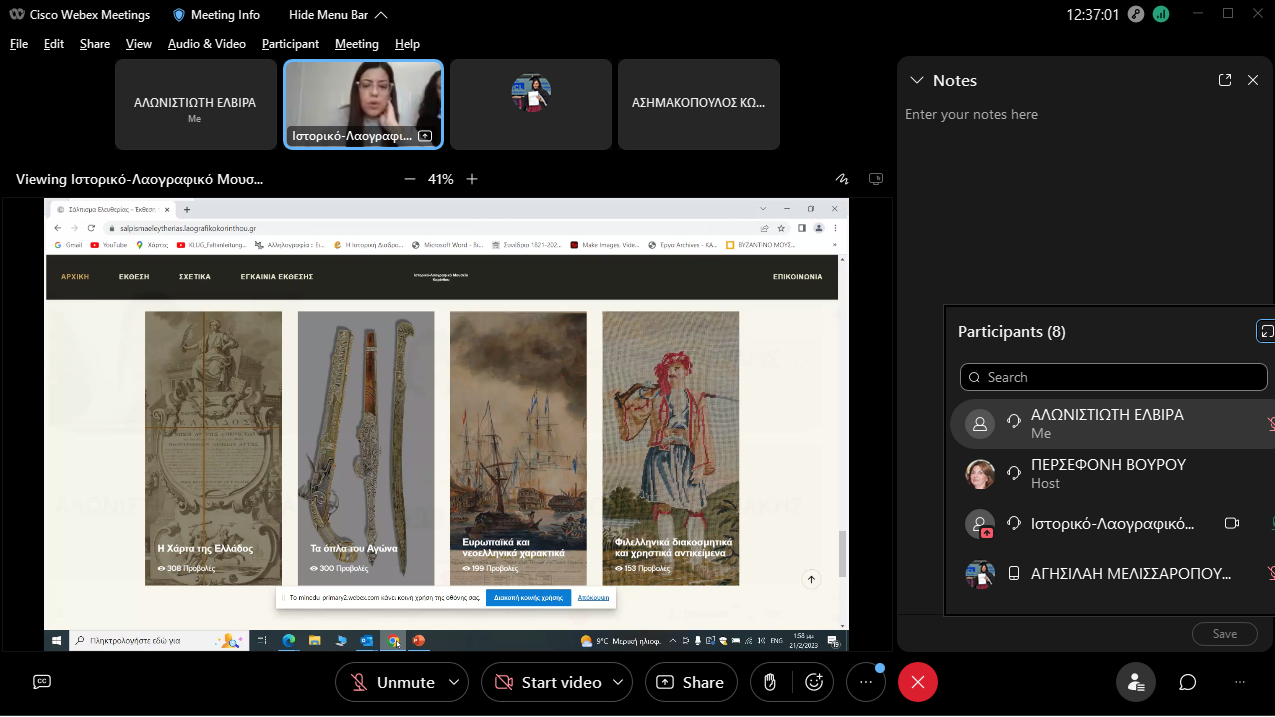The height and width of the screenshot is (717, 1275).
Task: Toggle the Participants panel icon
Action: pos(1136,682)
